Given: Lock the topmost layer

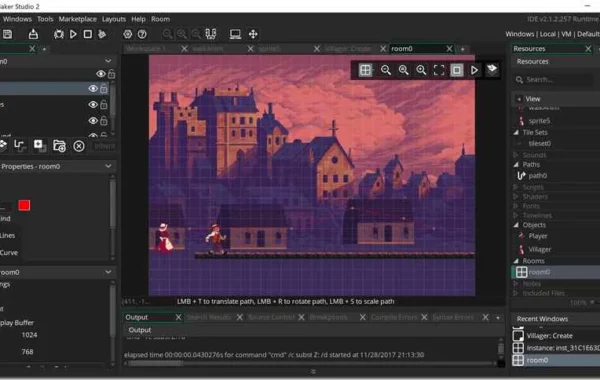Looking at the screenshot, I should (x=111, y=73).
